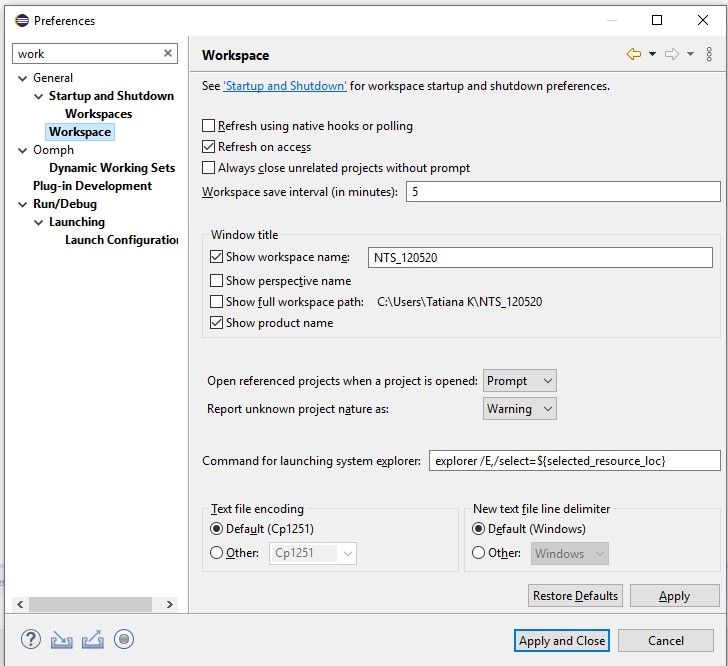Click the export preferences icon
This screenshot has height=666, width=728.
point(93,640)
